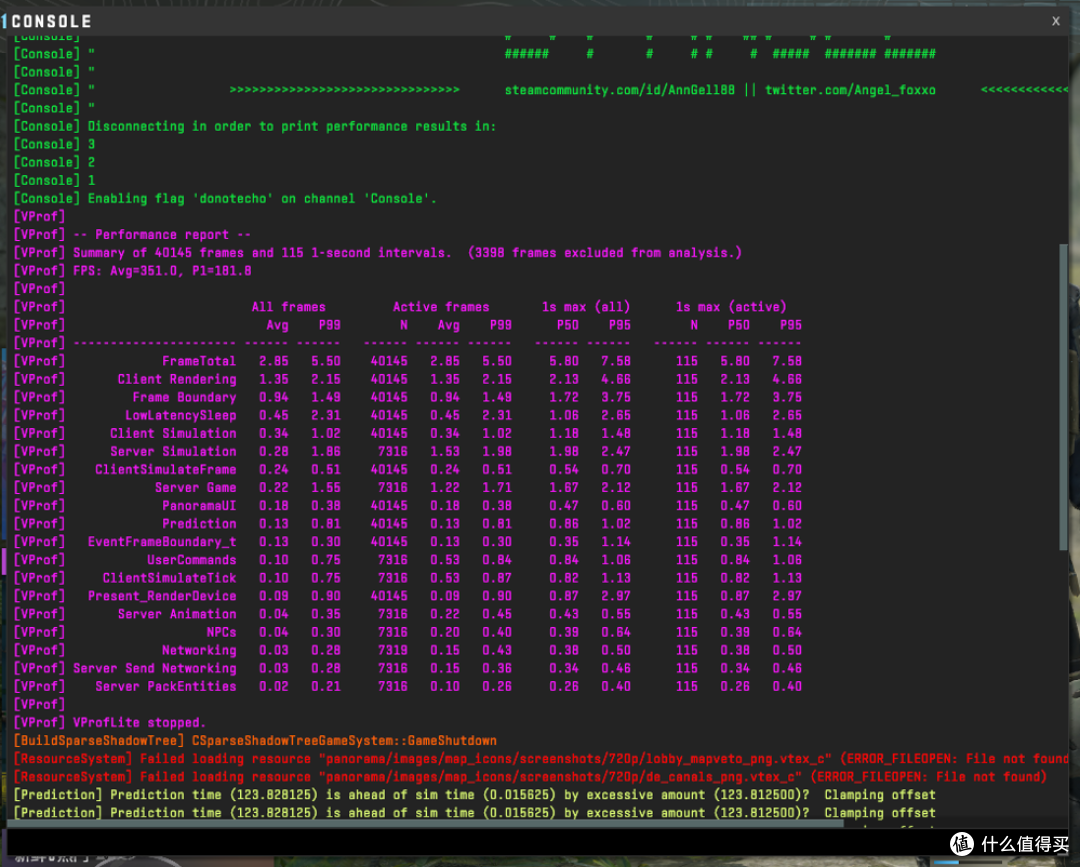Click the de_canals_png.vtex_c error line
The image size is (1080, 867).
point(530,776)
